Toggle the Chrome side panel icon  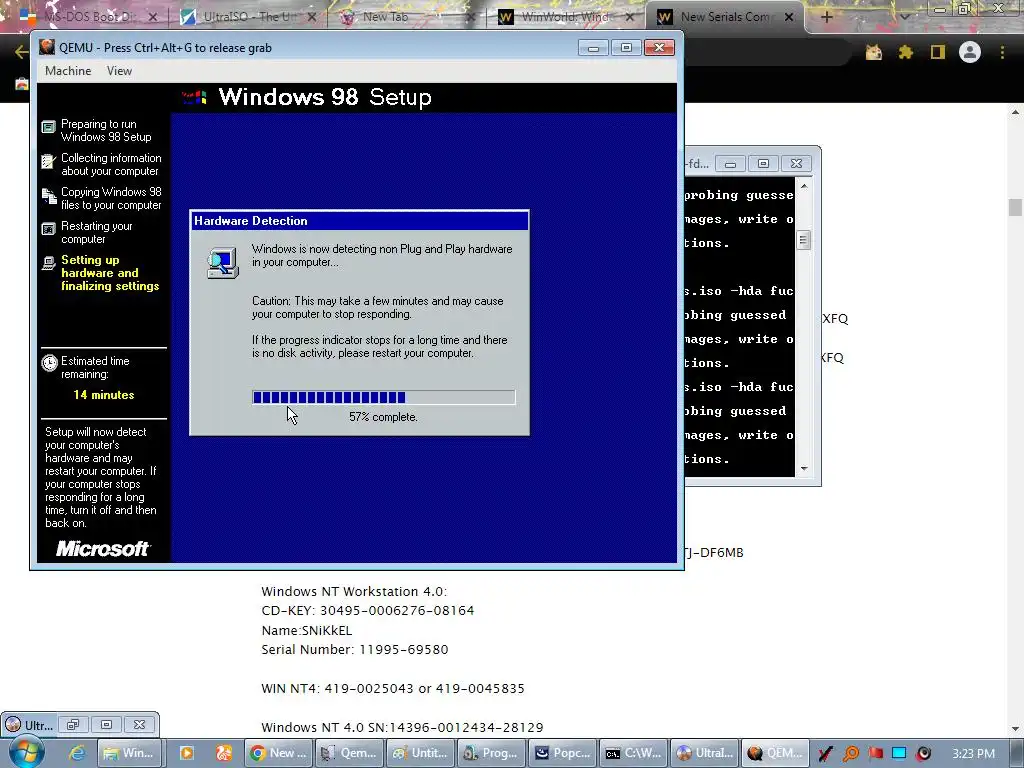[938, 52]
